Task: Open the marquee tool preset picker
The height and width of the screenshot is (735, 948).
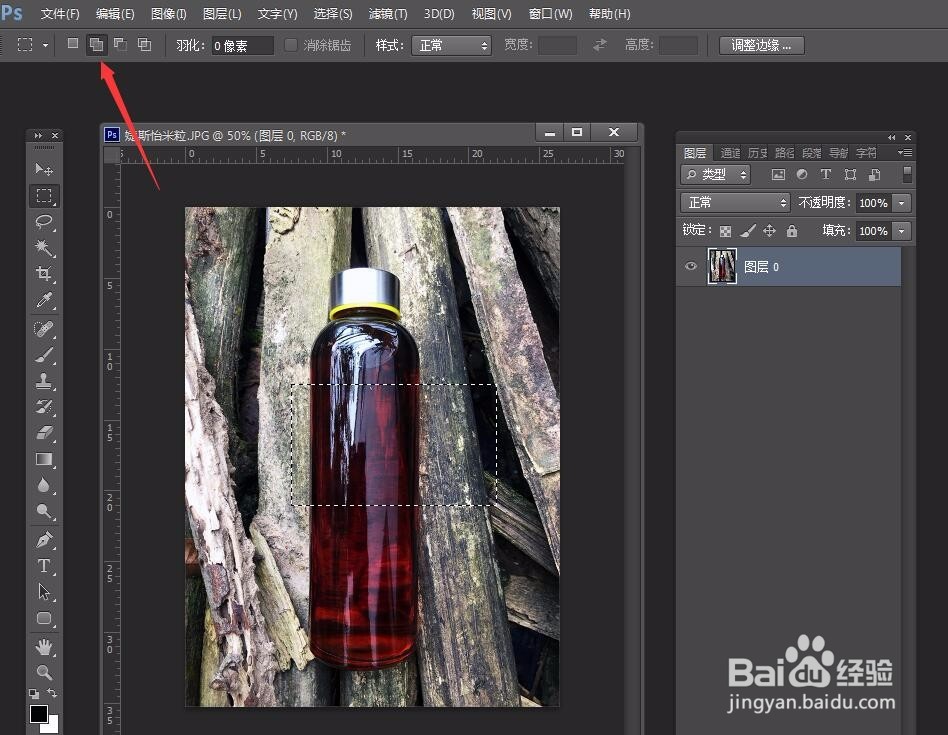Action: (x=45, y=45)
